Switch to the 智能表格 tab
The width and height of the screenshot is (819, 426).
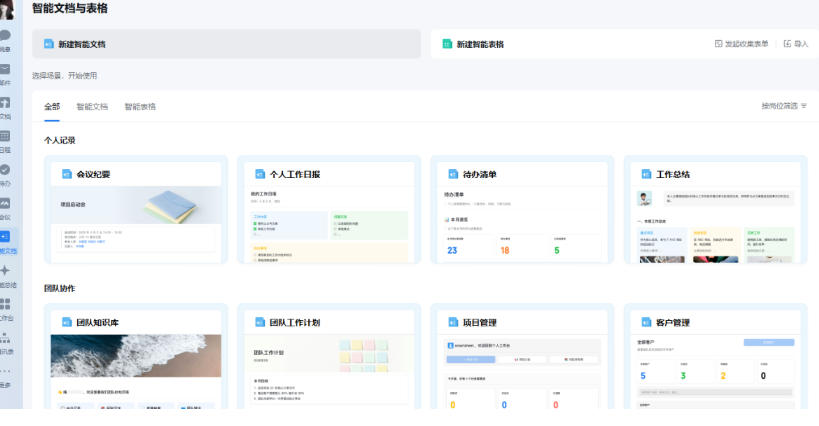[x=140, y=106]
